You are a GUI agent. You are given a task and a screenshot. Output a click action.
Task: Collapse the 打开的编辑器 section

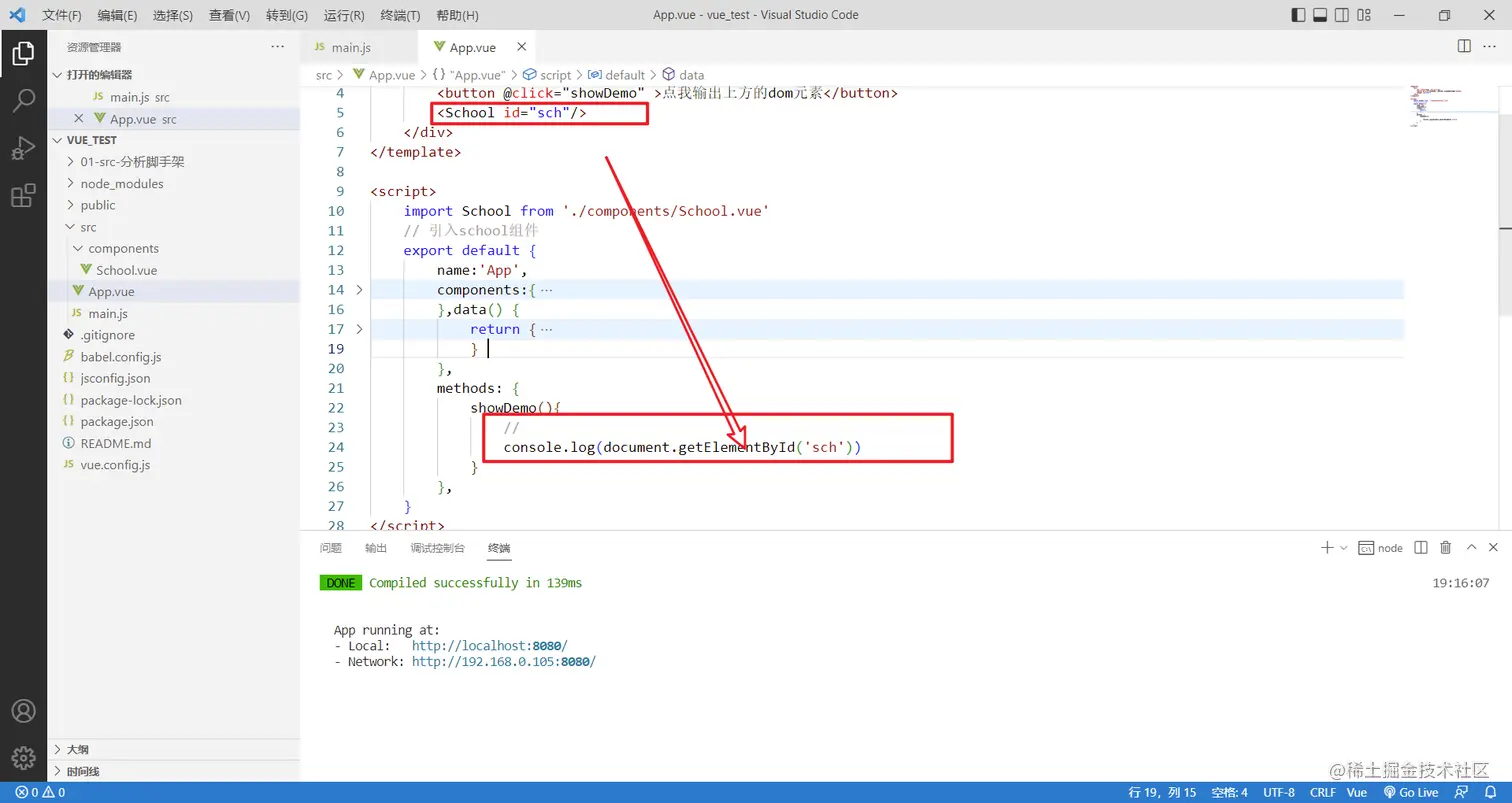click(x=173, y=75)
